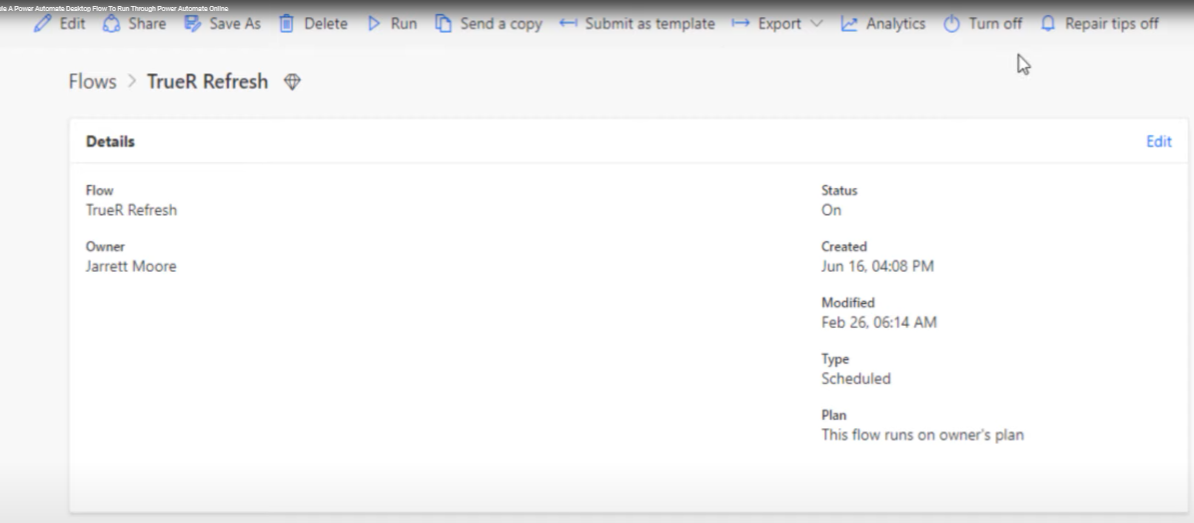
Task: Click the Modified date Feb 26, 06:14 AM
Action: tap(879, 323)
